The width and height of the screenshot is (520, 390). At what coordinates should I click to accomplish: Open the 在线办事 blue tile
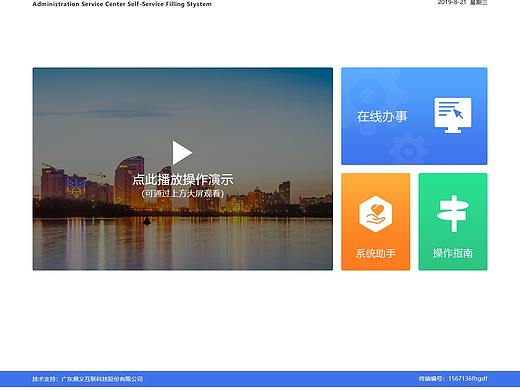(x=414, y=116)
